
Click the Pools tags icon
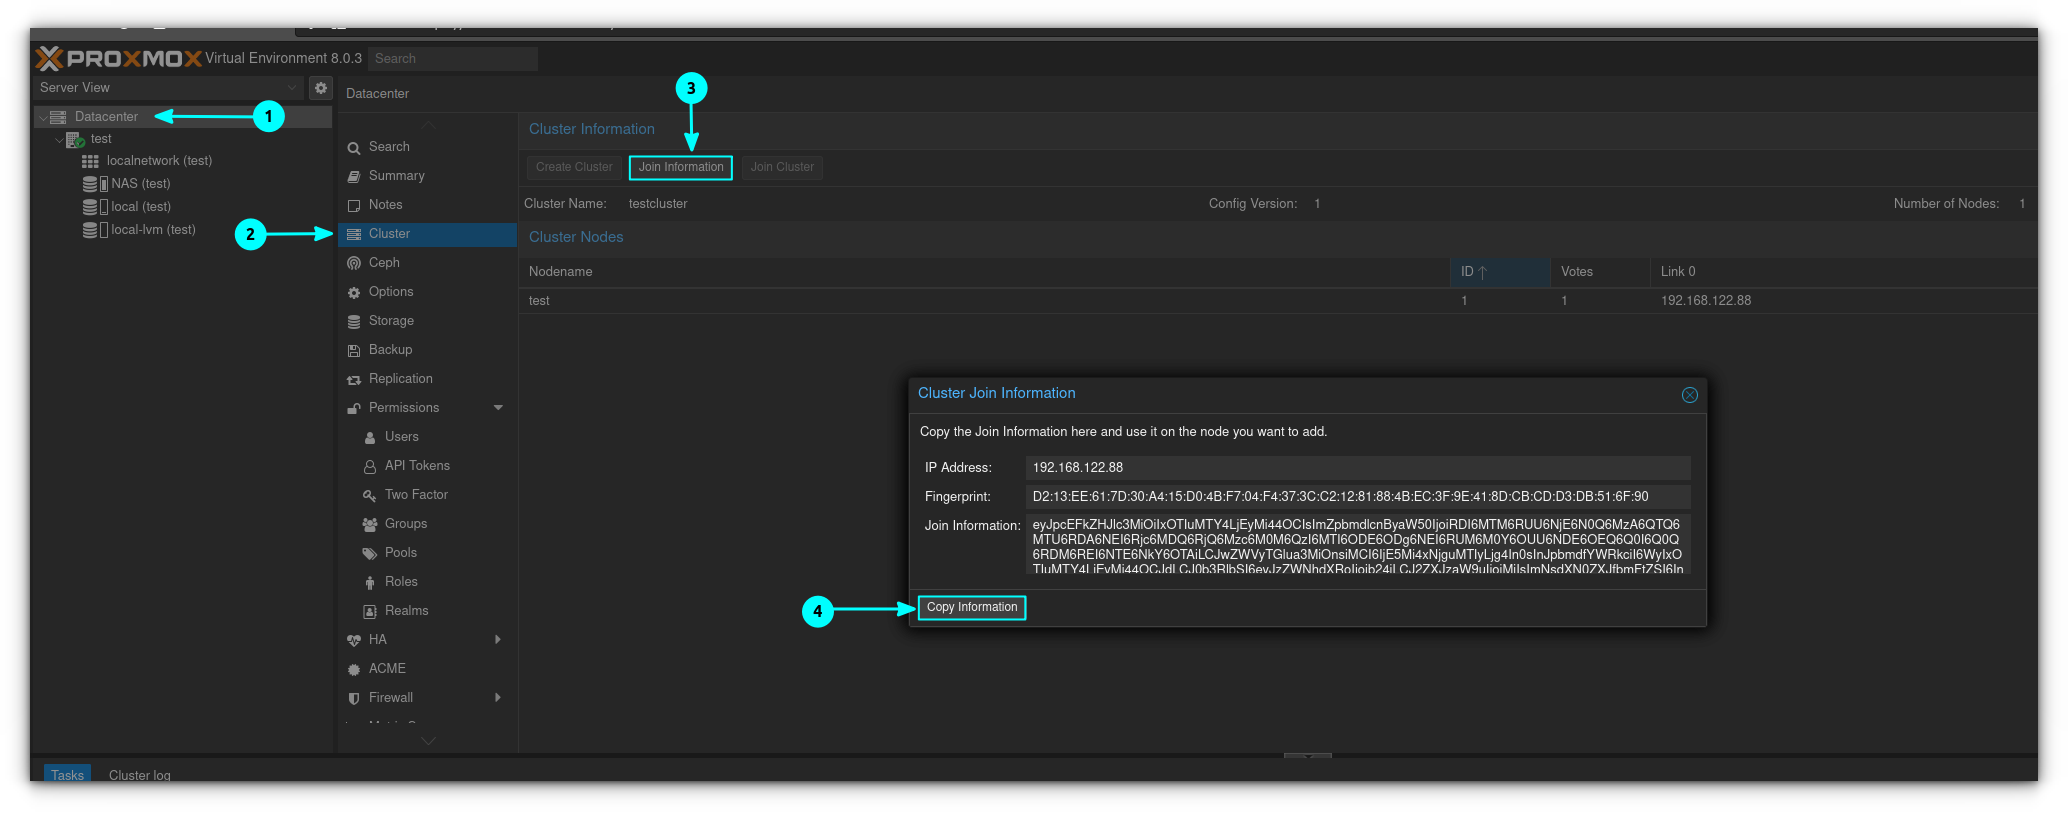click(370, 554)
